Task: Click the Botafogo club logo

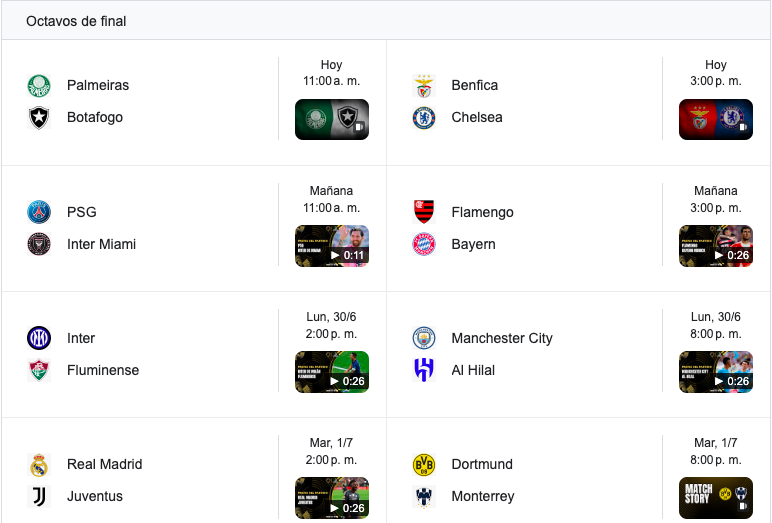Action: tap(39, 118)
